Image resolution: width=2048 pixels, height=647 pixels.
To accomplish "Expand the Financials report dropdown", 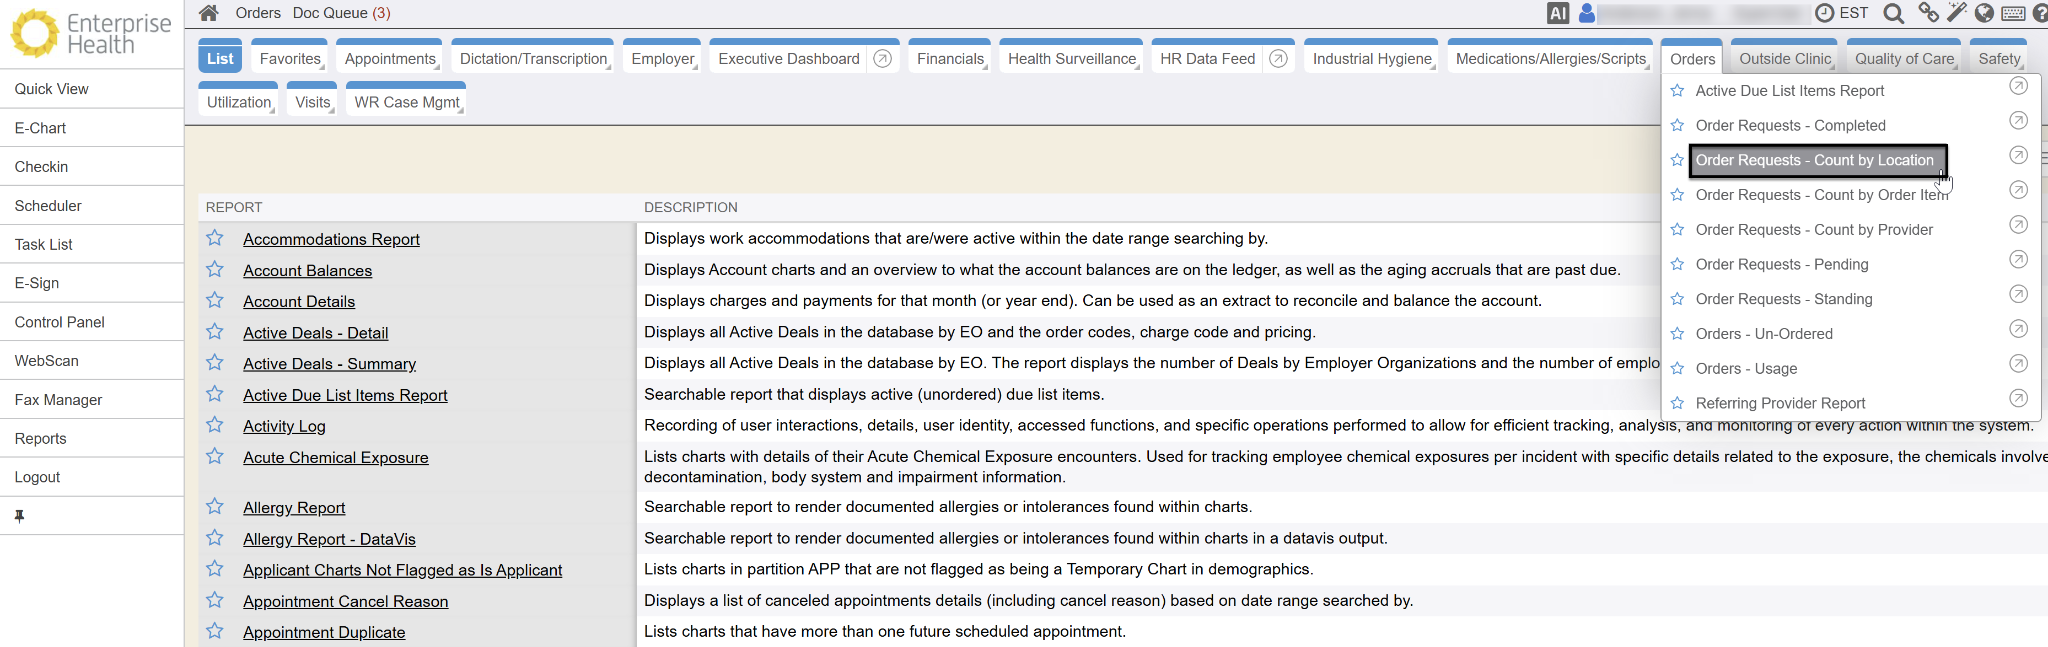I will tap(950, 59).
